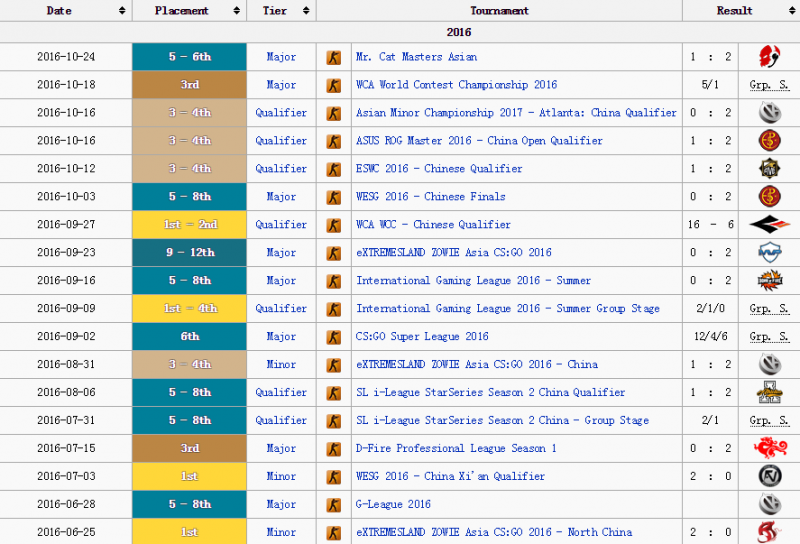Select the 1st - 4th placement cell
Screen dimensions: 800x544
click(x=189, y=309)
